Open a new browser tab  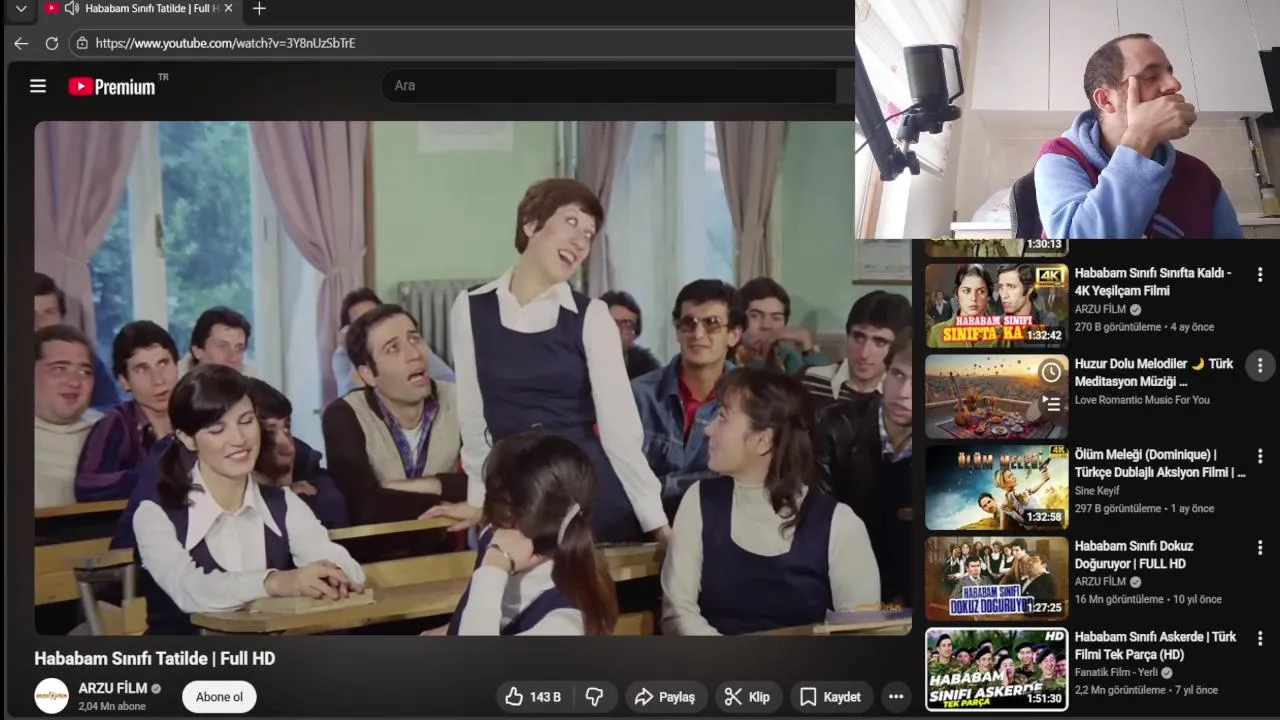[x=259, y=8]
